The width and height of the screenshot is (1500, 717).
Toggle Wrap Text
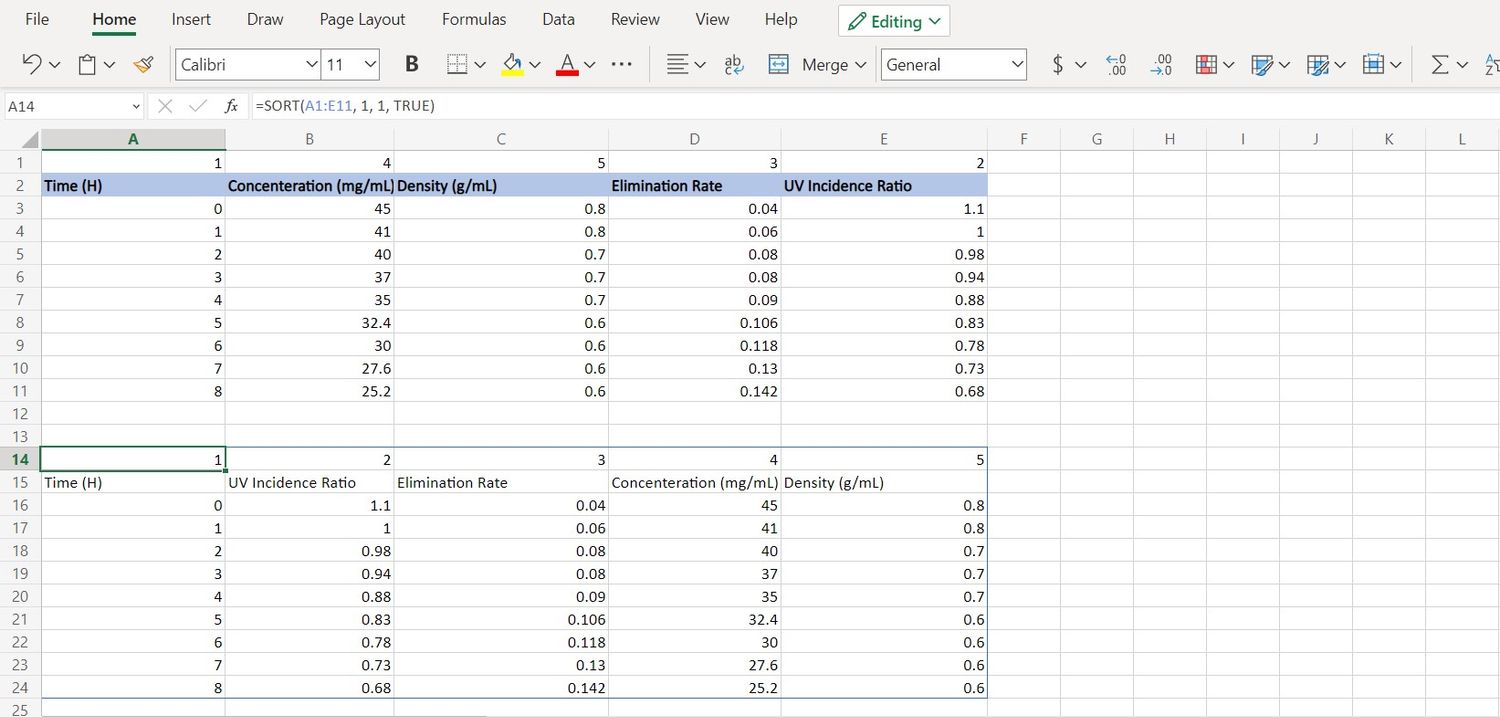coord(733,64)
